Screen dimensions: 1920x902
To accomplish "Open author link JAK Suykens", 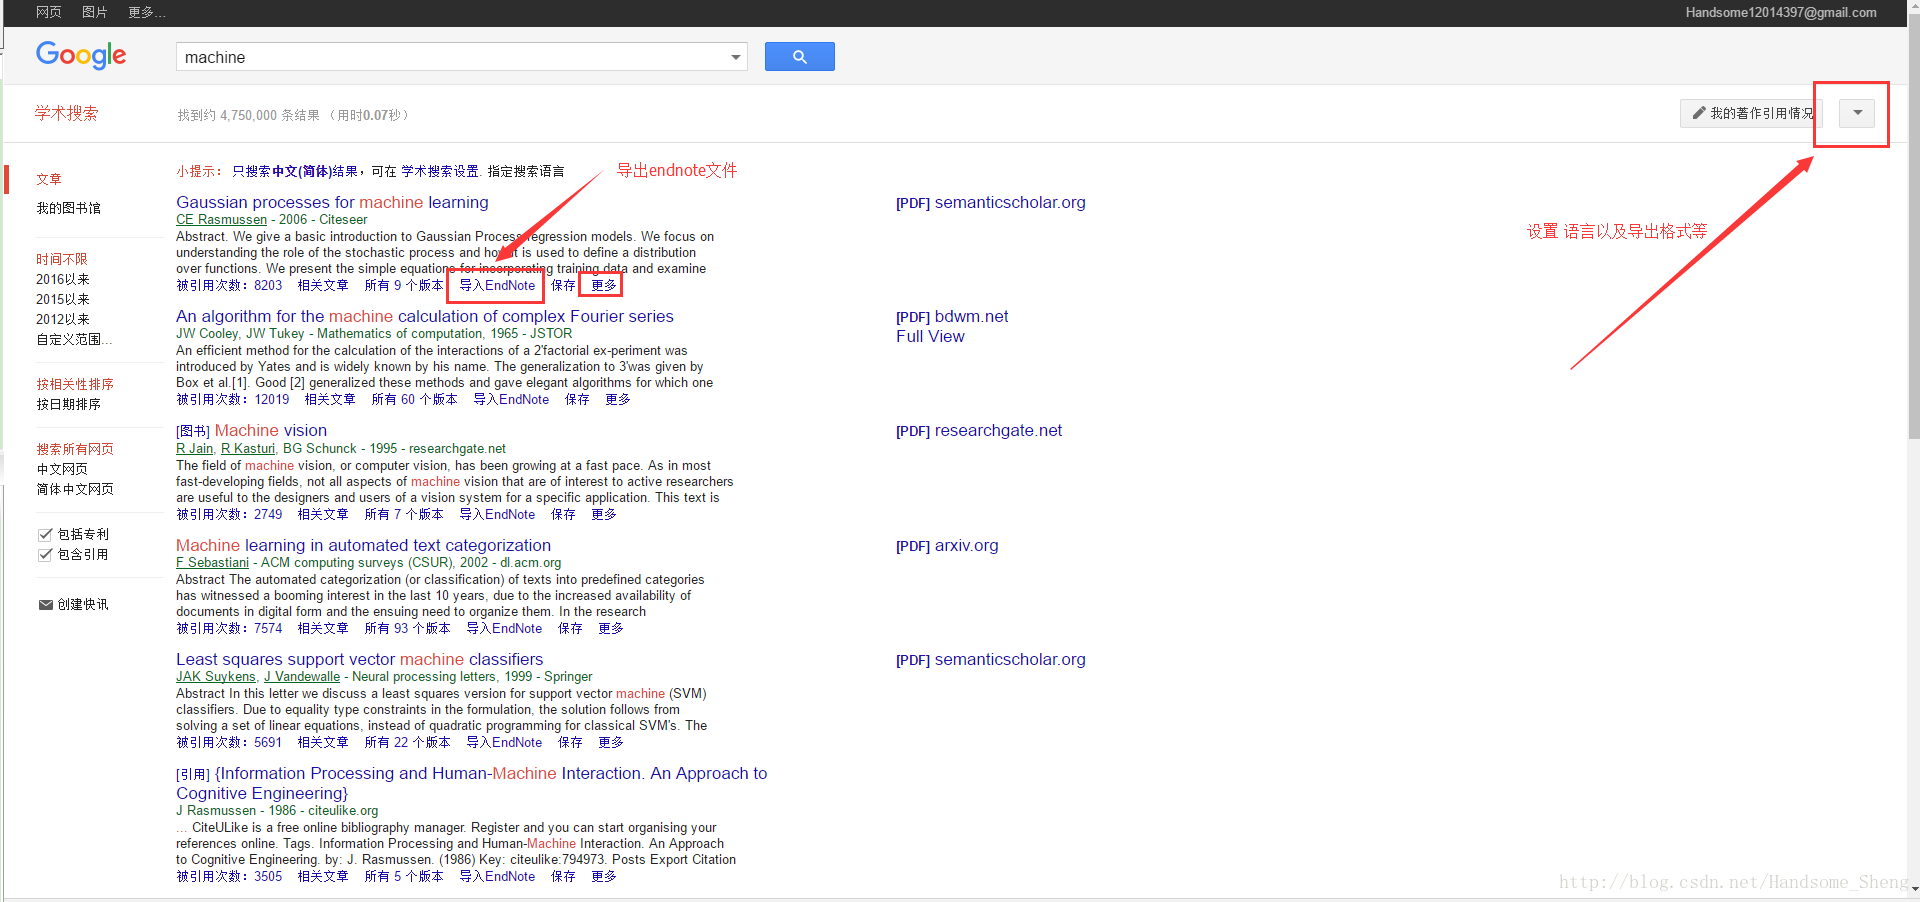I will 216,676.
